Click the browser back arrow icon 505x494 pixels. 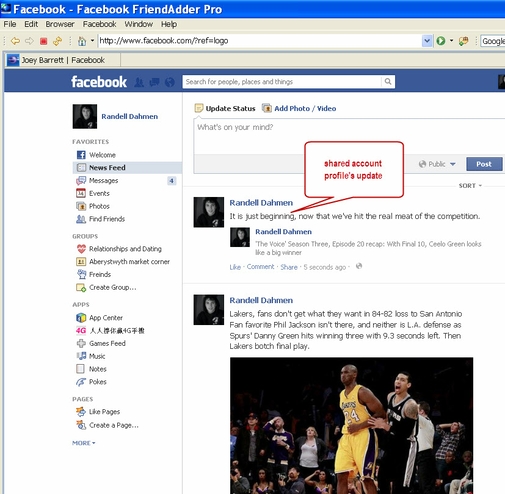[x=15, y=41]
